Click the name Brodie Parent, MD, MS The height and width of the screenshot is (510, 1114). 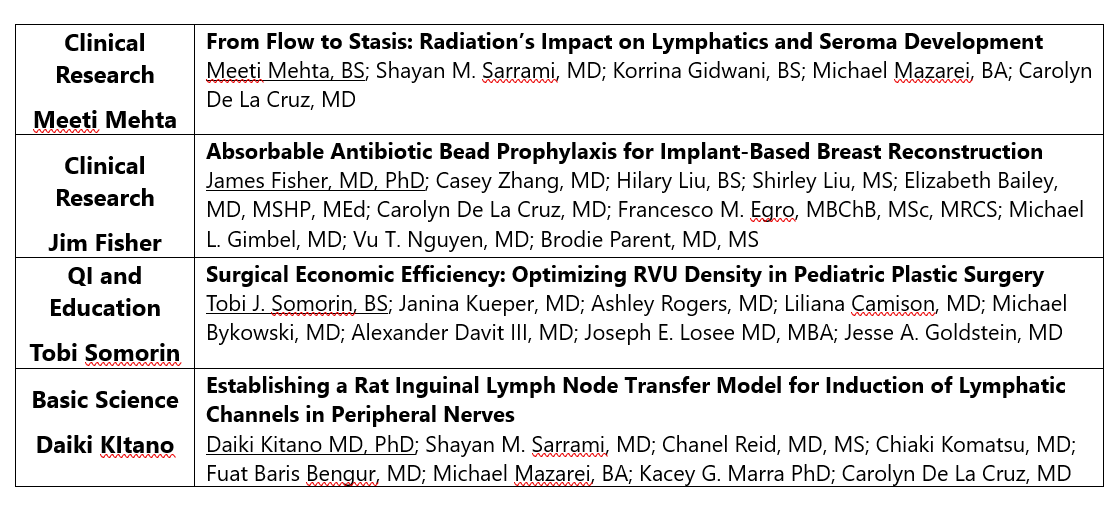pos(649,239)
